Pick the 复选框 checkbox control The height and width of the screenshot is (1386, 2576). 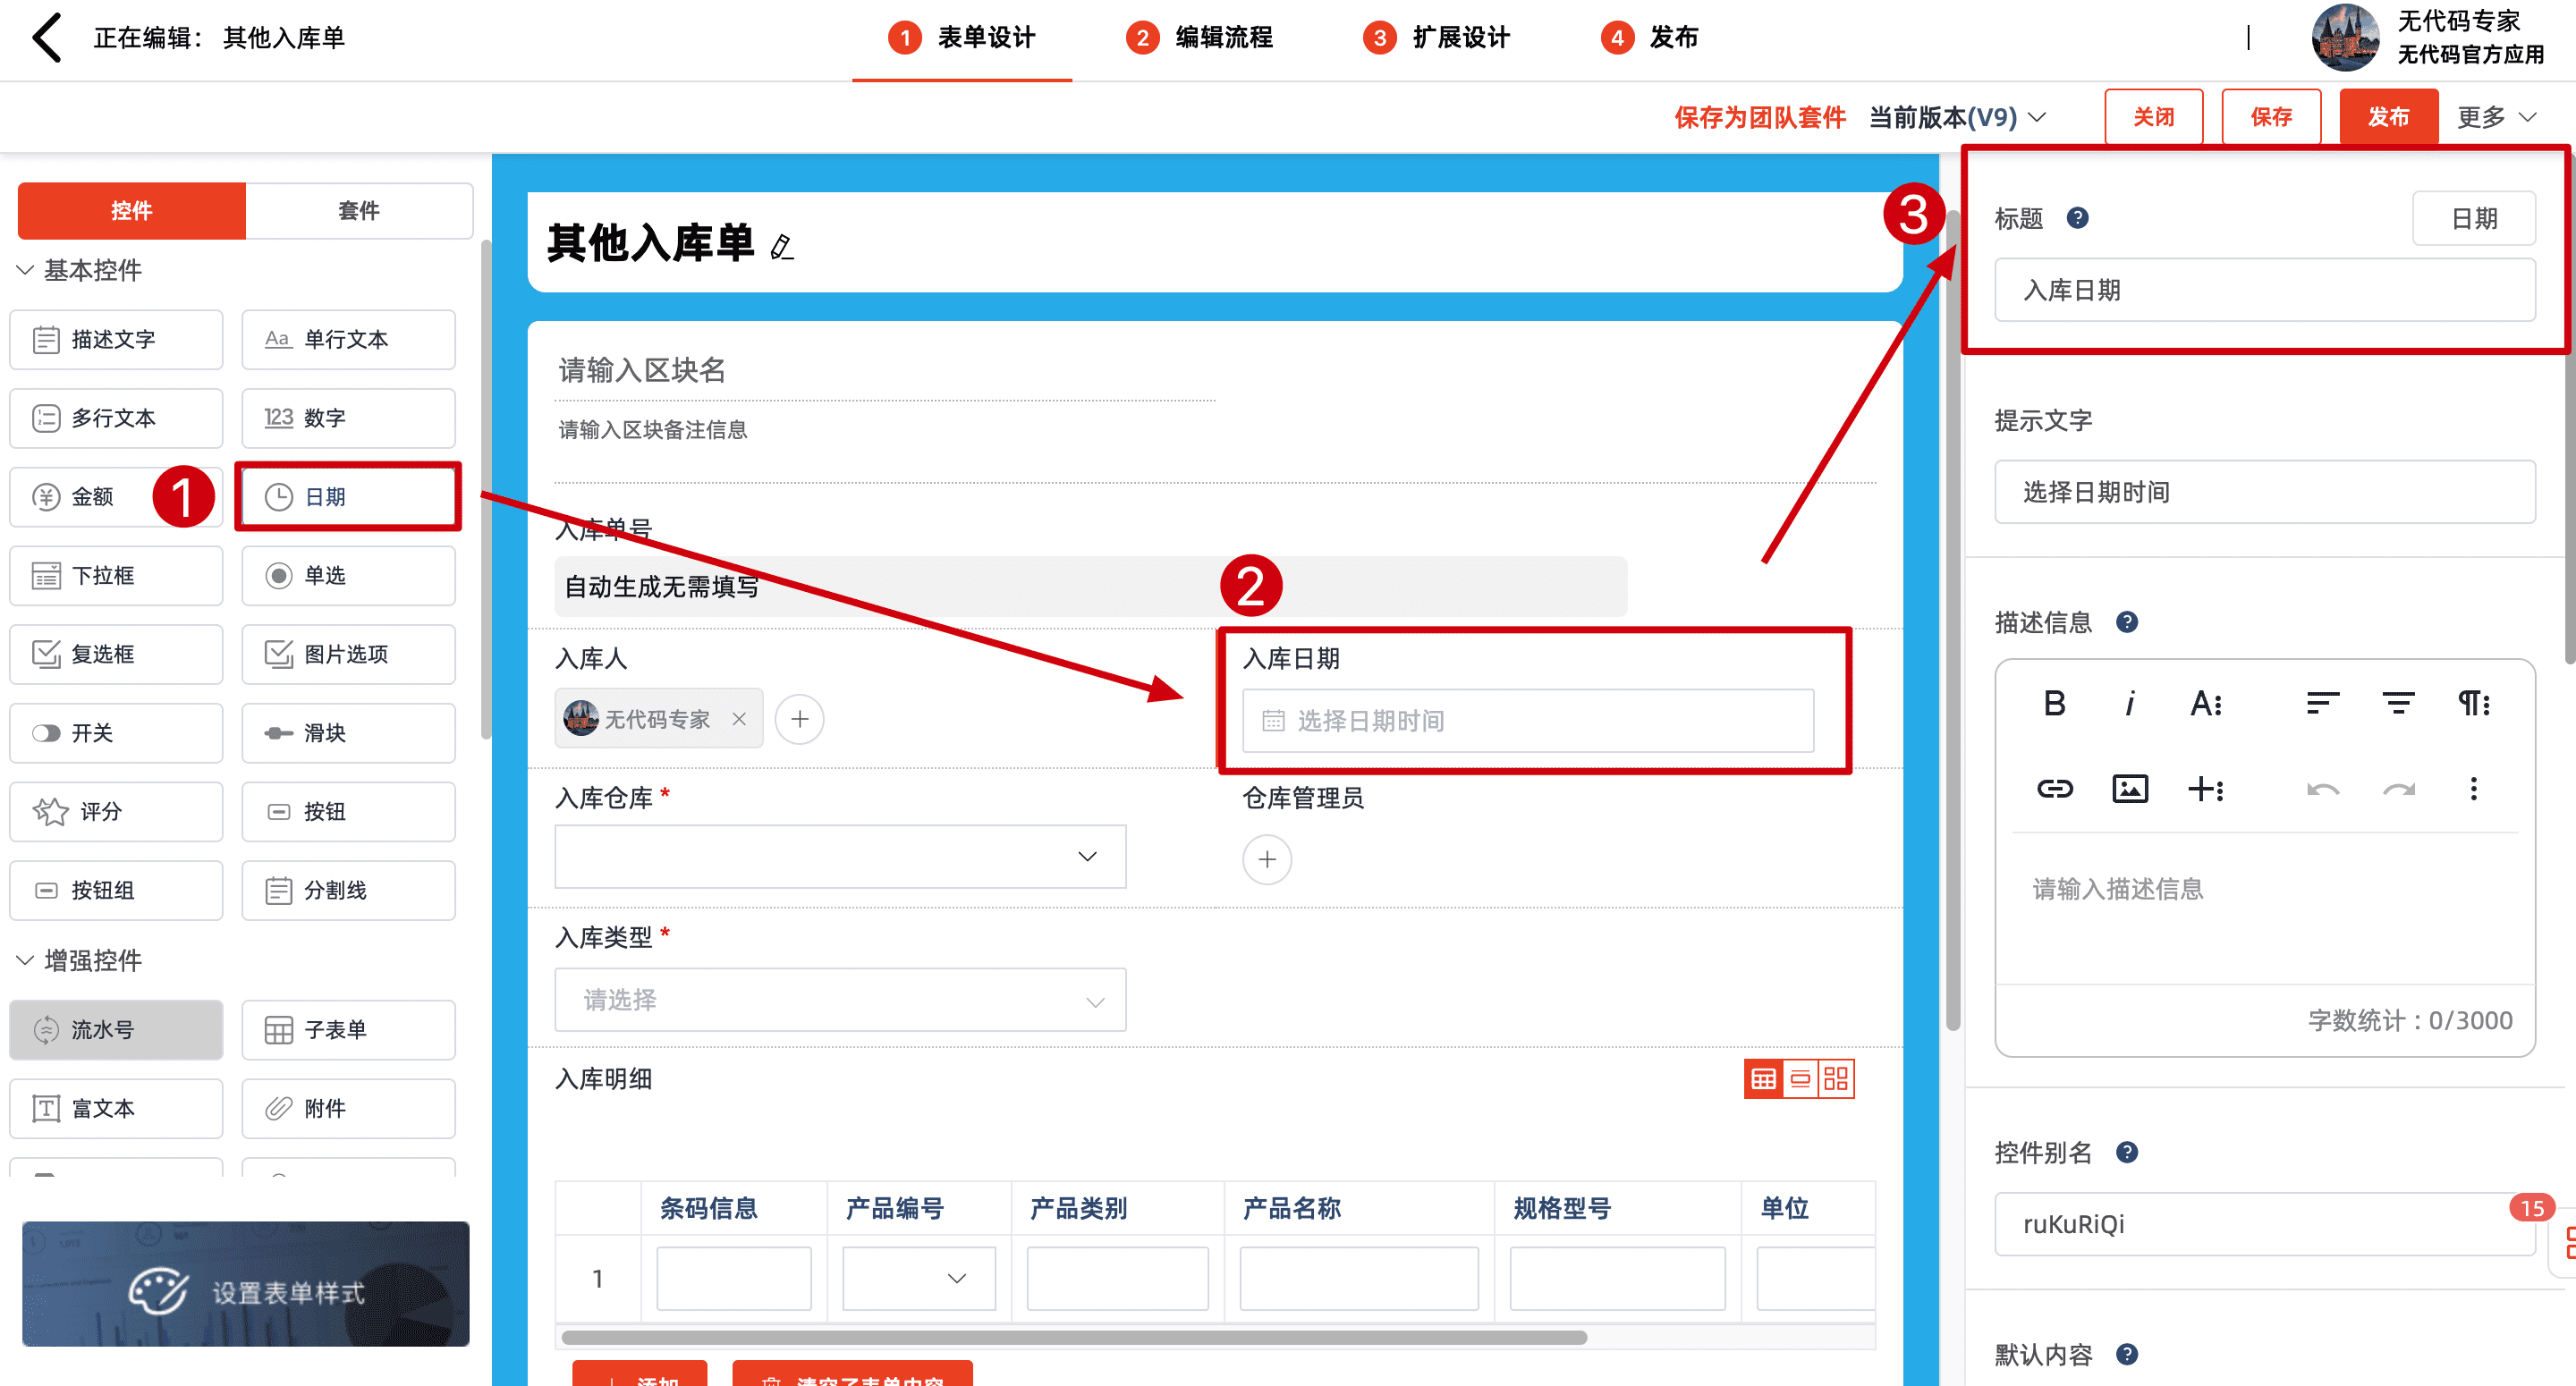116,654
